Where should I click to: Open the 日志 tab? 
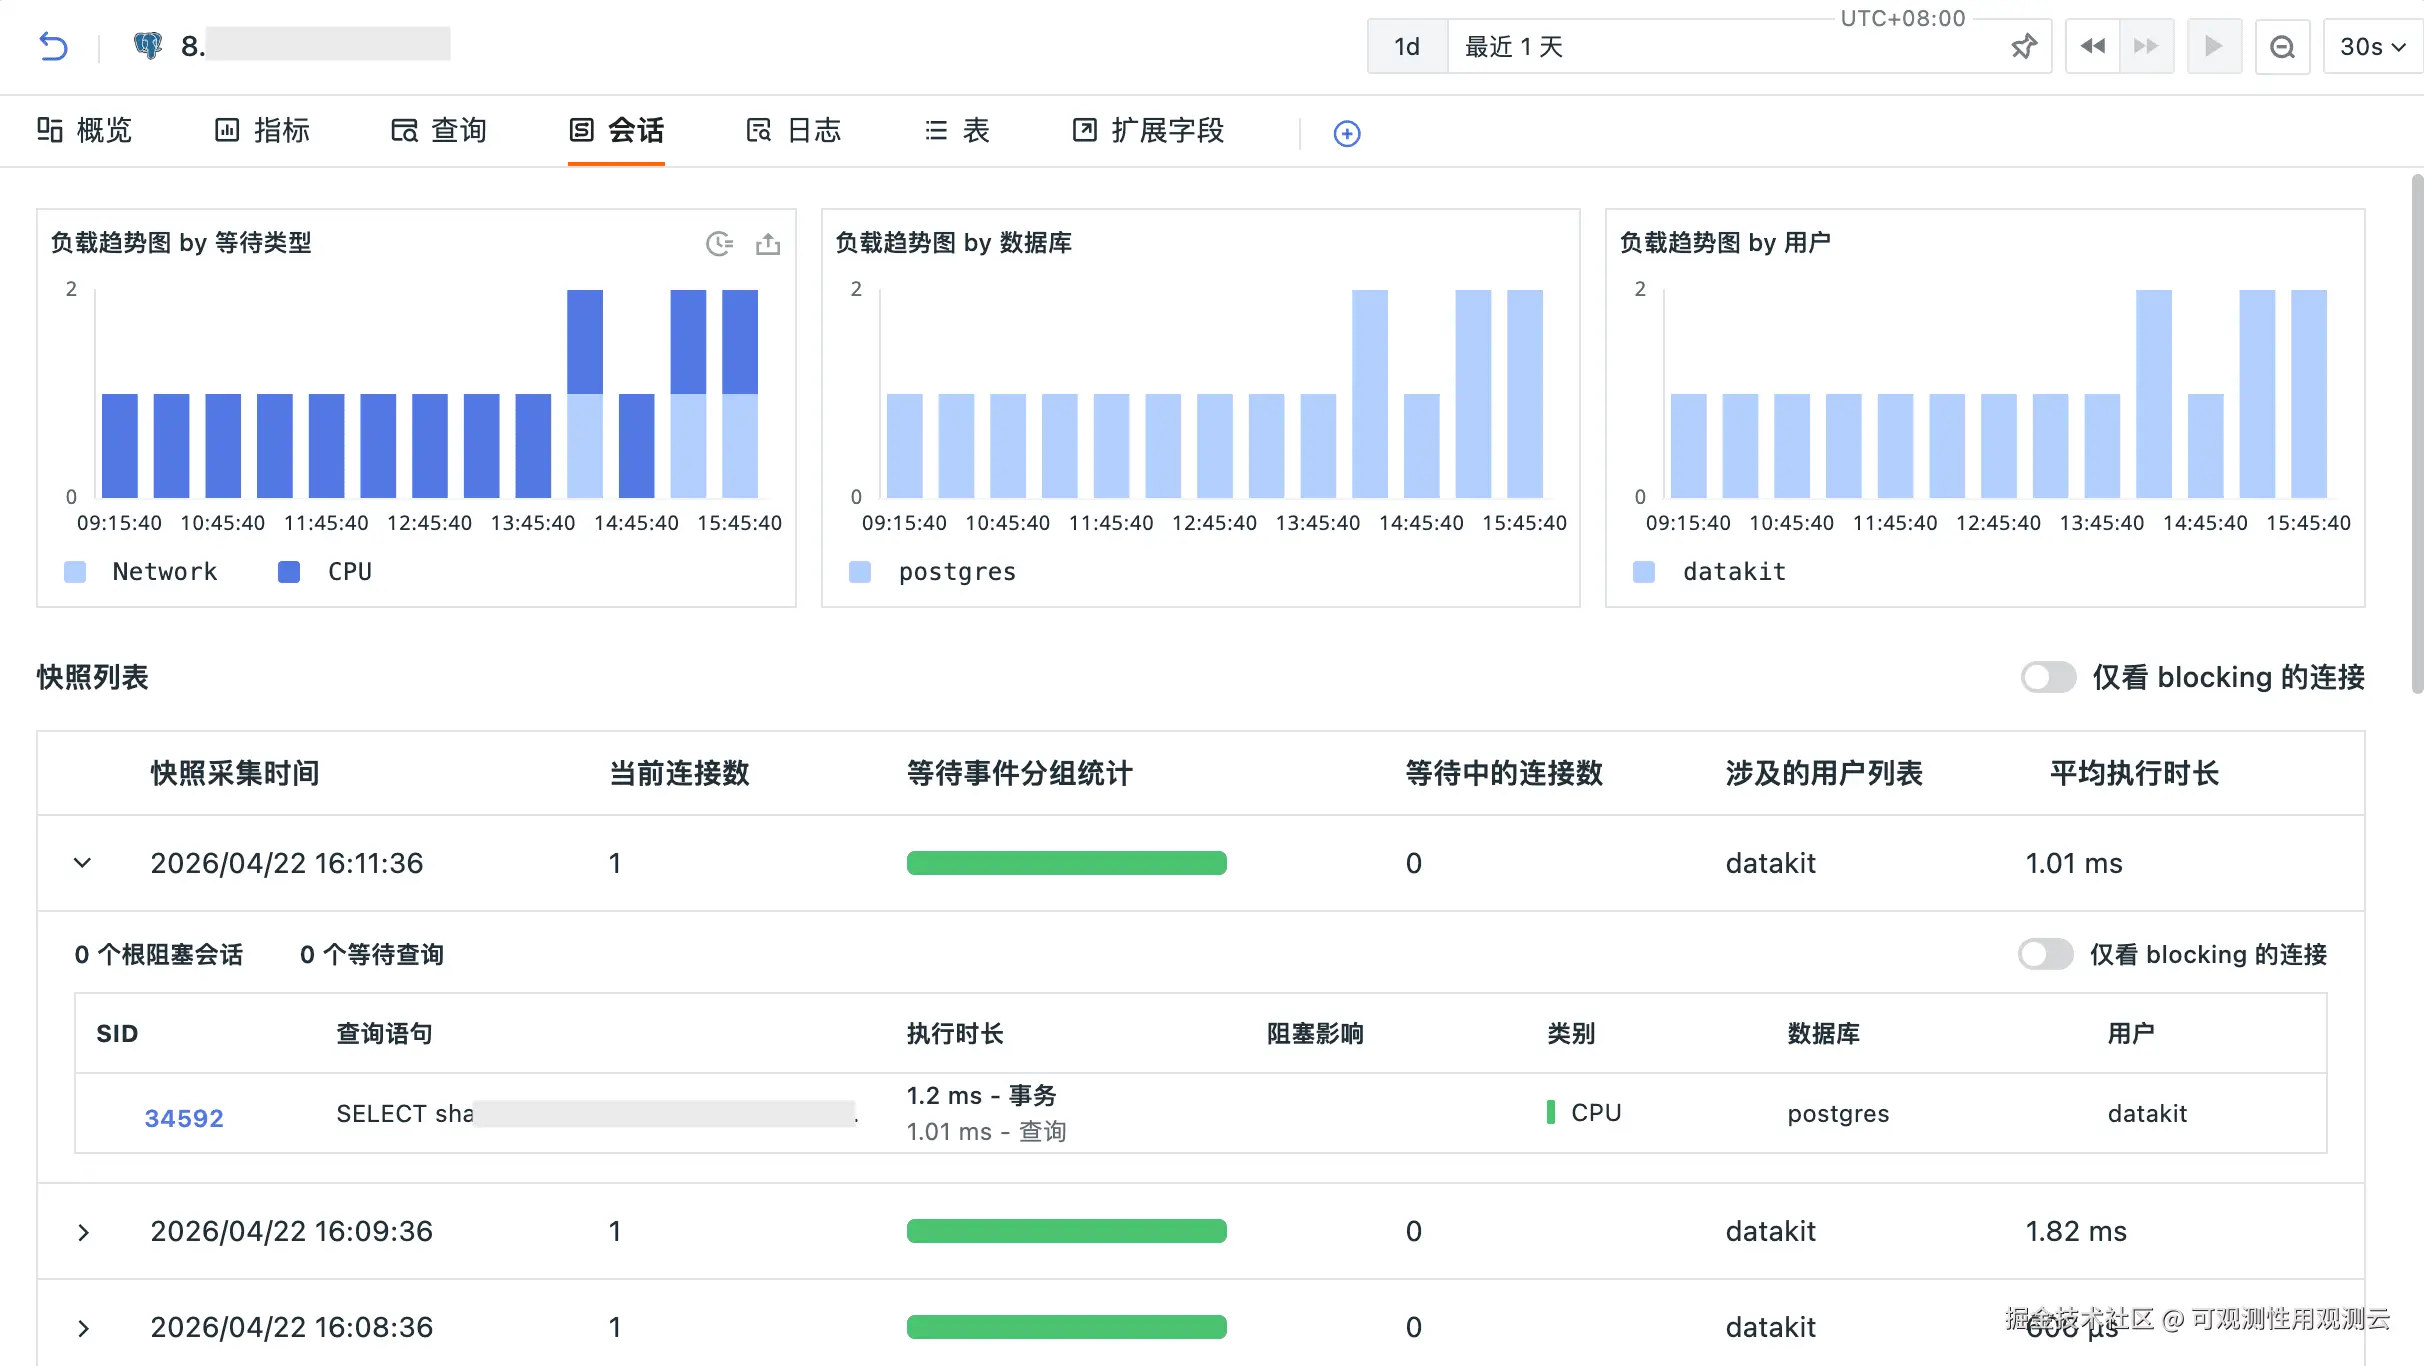795,130
